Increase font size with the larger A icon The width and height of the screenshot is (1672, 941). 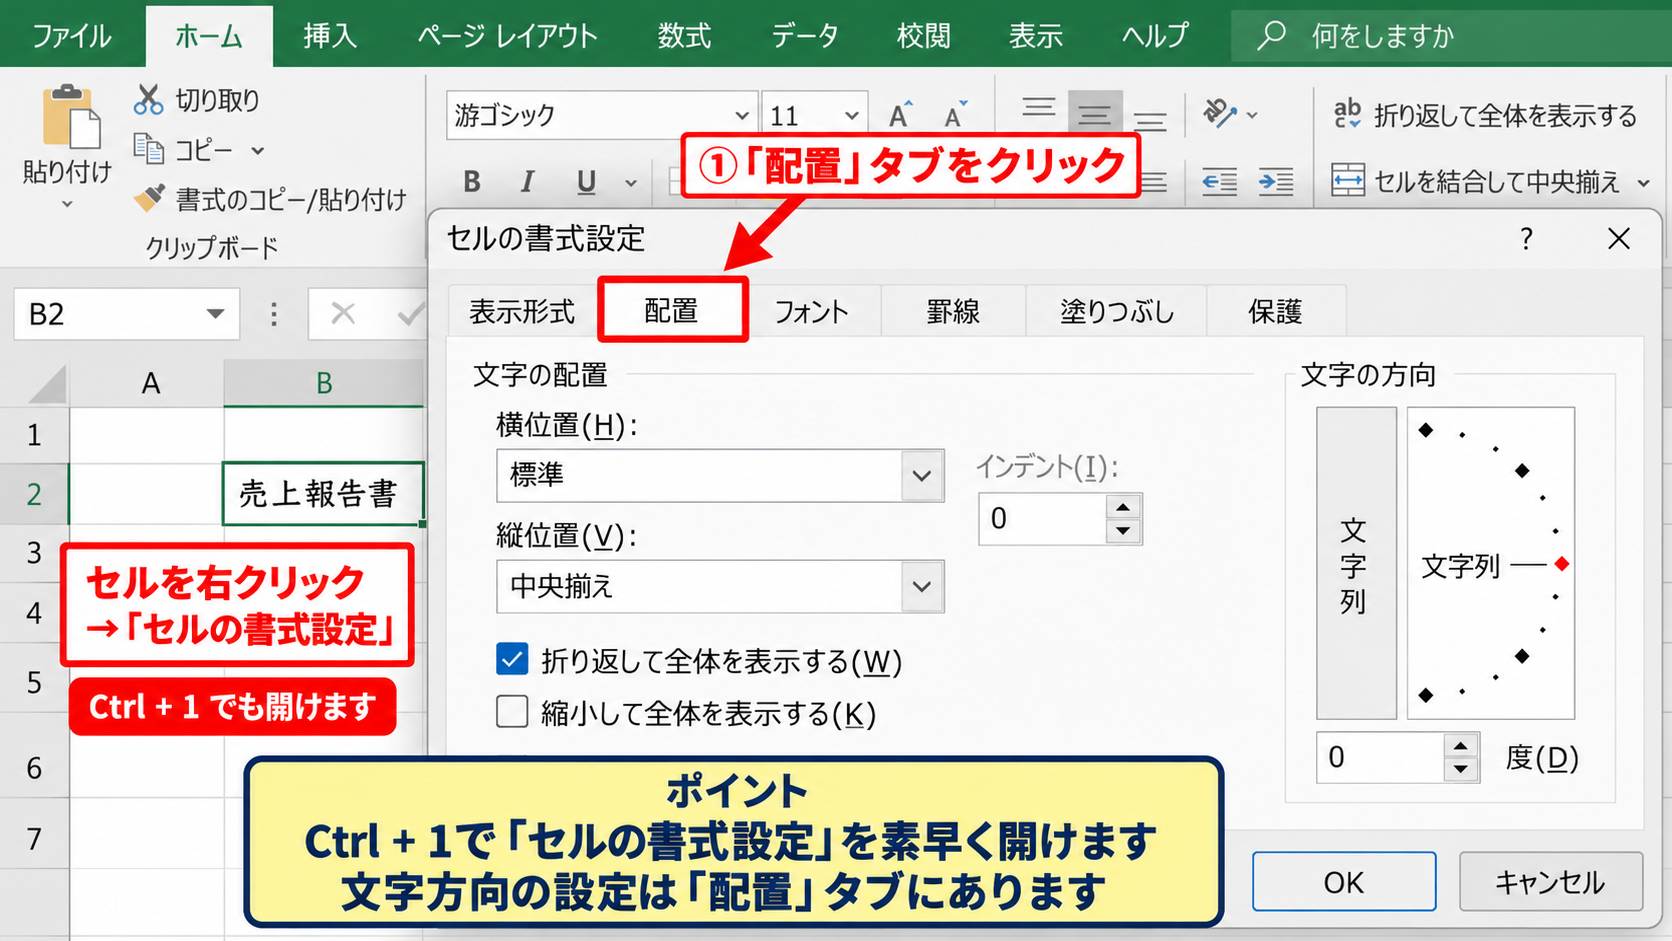click(900, 115)
